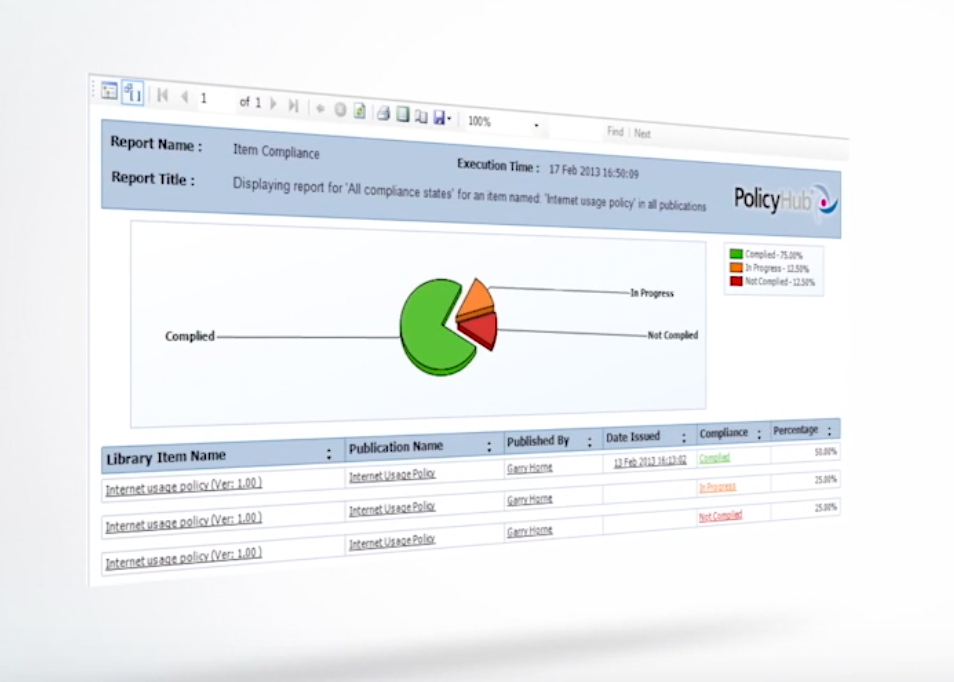The image size is (954, 682).
Task: Go to the next report page
Action: pyautogui.click(x=273, y=103)
